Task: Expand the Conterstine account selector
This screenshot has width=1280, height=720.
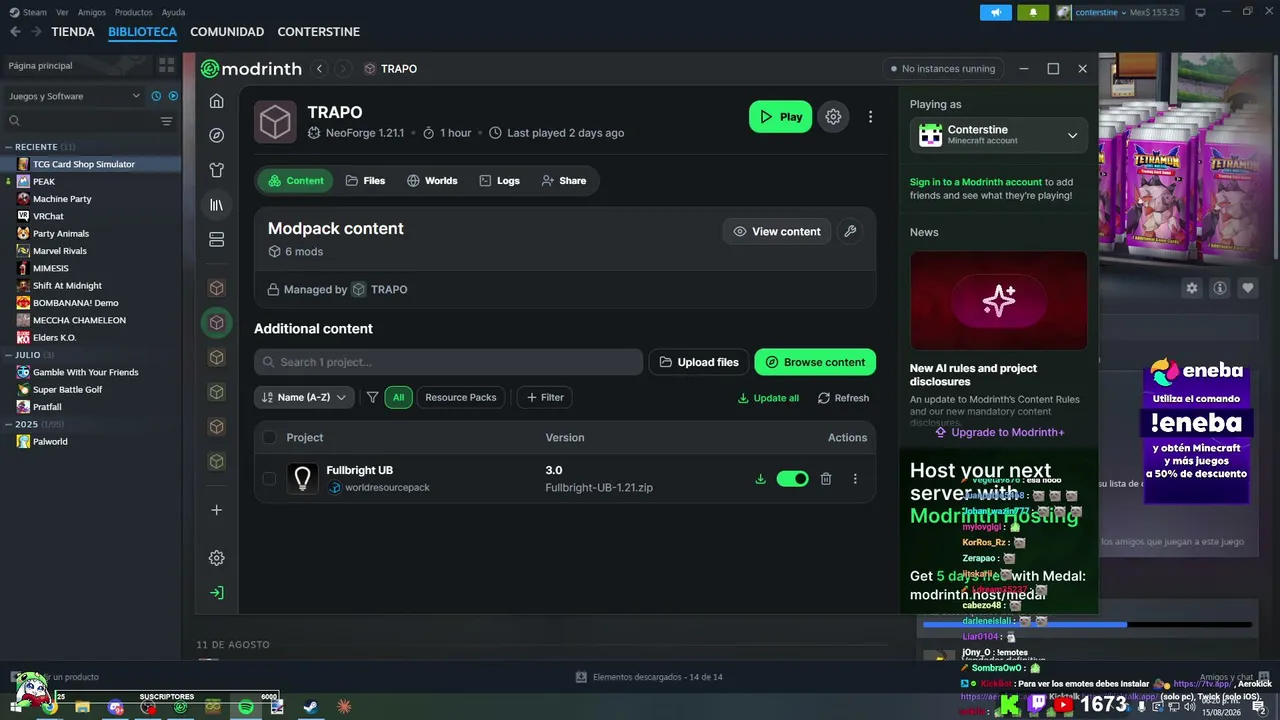Action: (x=999, y=136)
